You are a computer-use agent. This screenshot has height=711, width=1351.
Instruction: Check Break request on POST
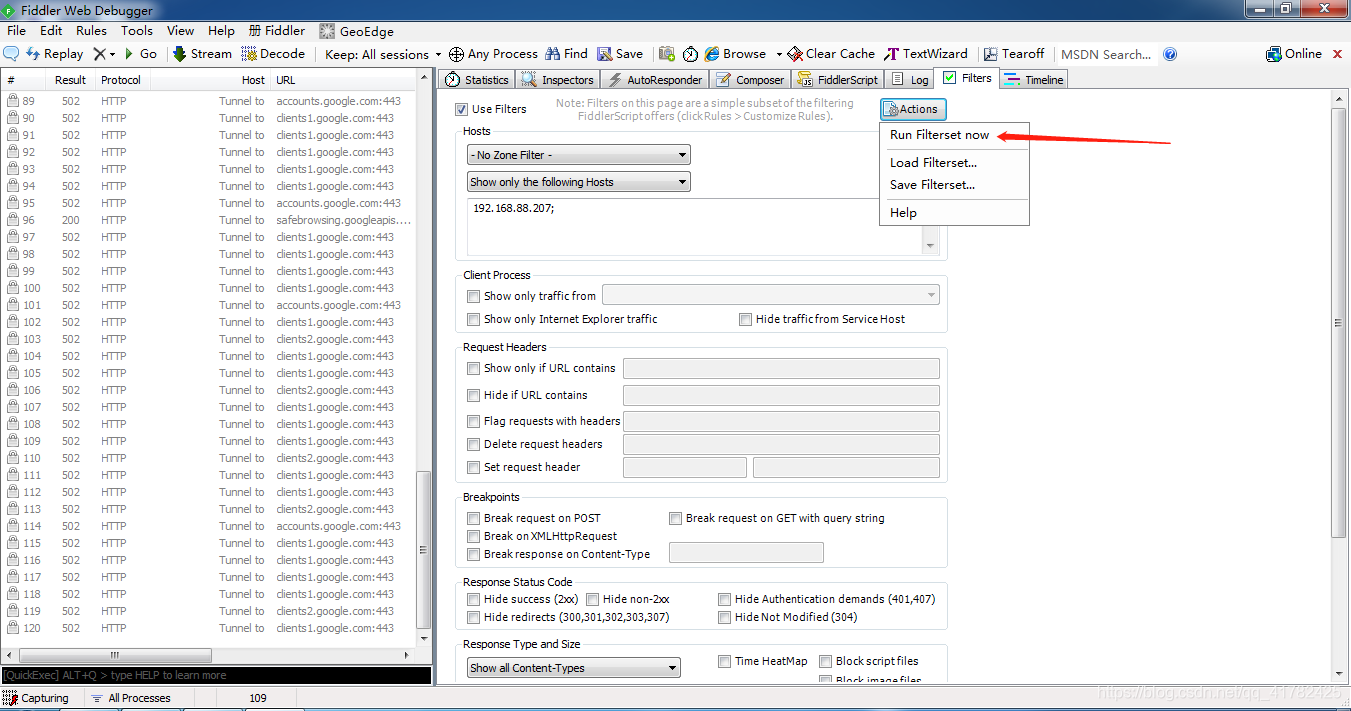[474, 518]
